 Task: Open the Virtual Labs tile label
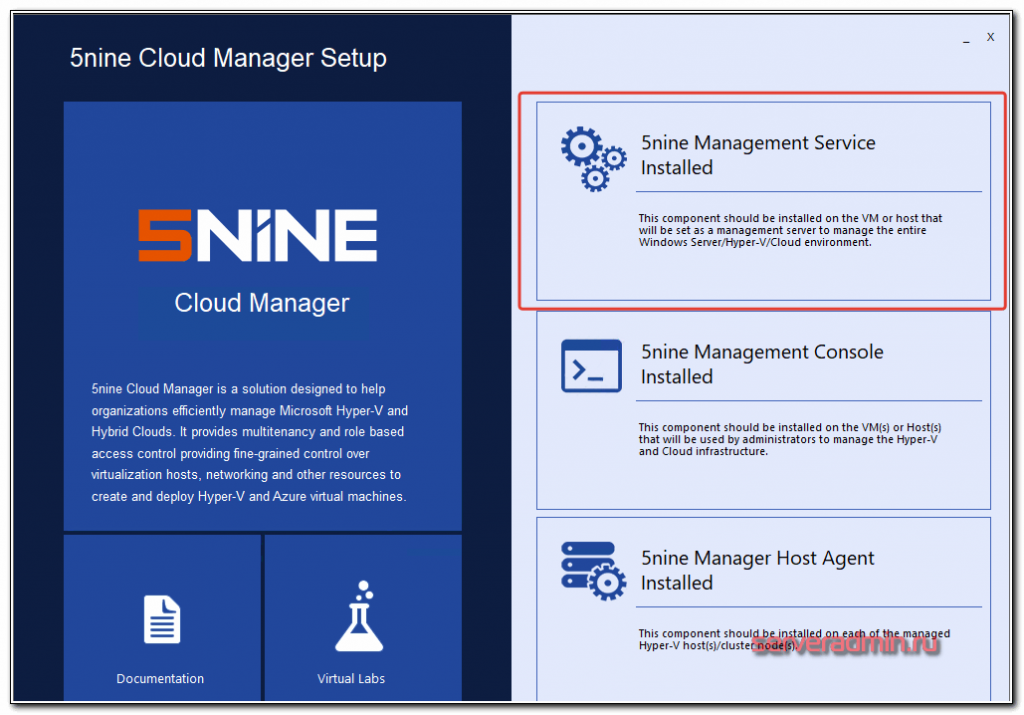351,678
